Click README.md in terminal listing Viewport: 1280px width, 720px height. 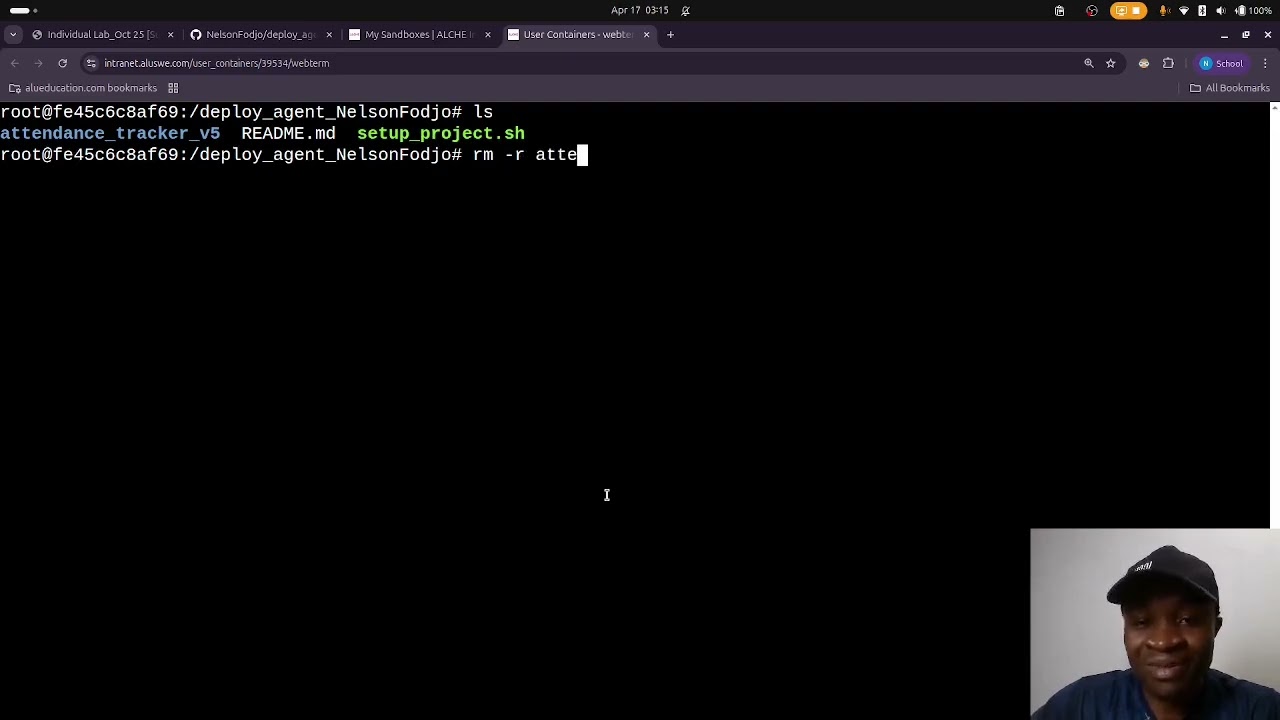point(288,133)
